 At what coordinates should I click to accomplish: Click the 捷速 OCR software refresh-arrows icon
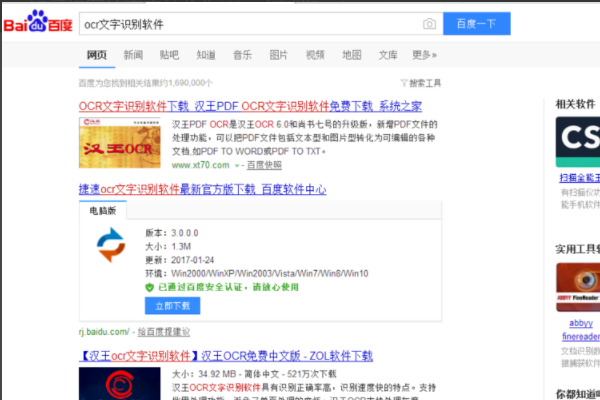(111, 245)
